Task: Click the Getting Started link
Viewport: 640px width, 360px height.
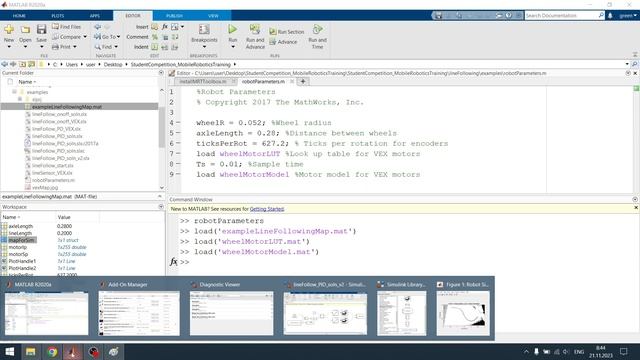Action: point(267,209)
